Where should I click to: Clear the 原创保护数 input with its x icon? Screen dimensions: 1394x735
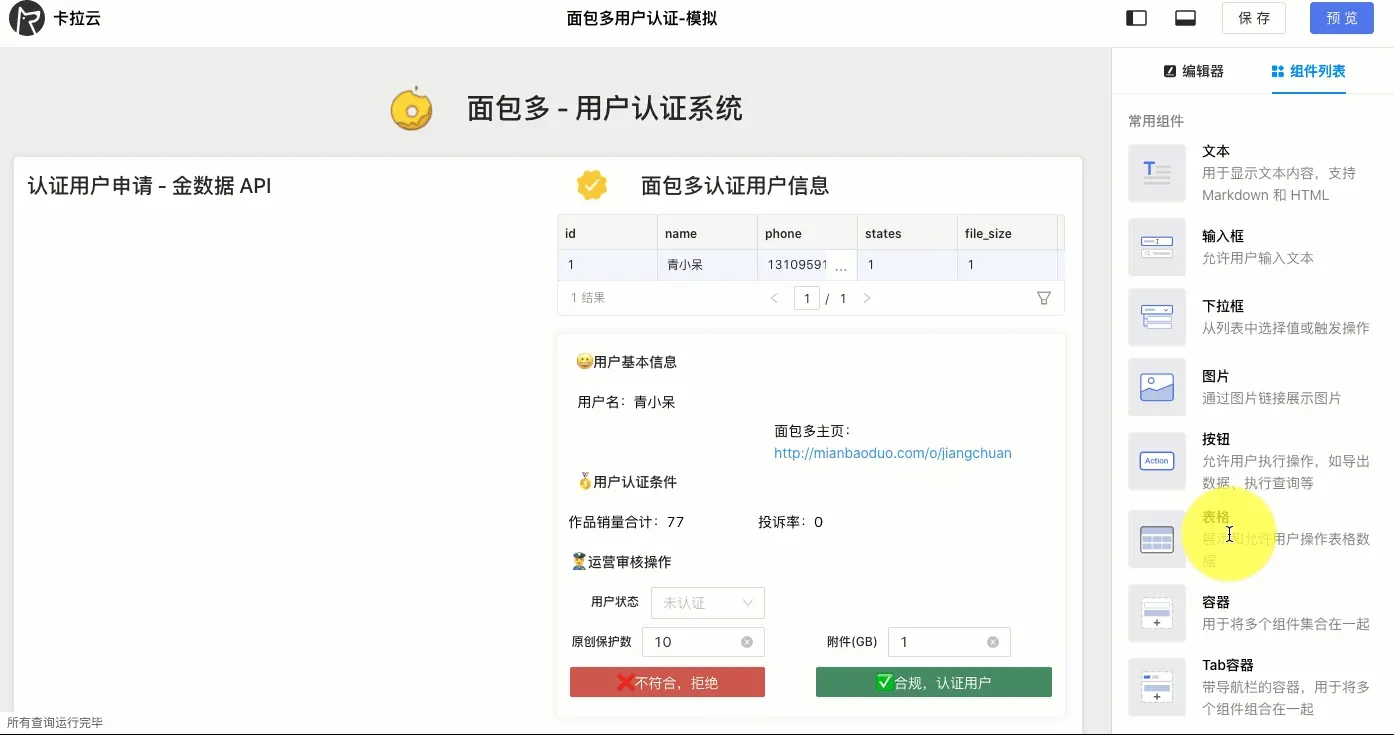pos(745,641)
